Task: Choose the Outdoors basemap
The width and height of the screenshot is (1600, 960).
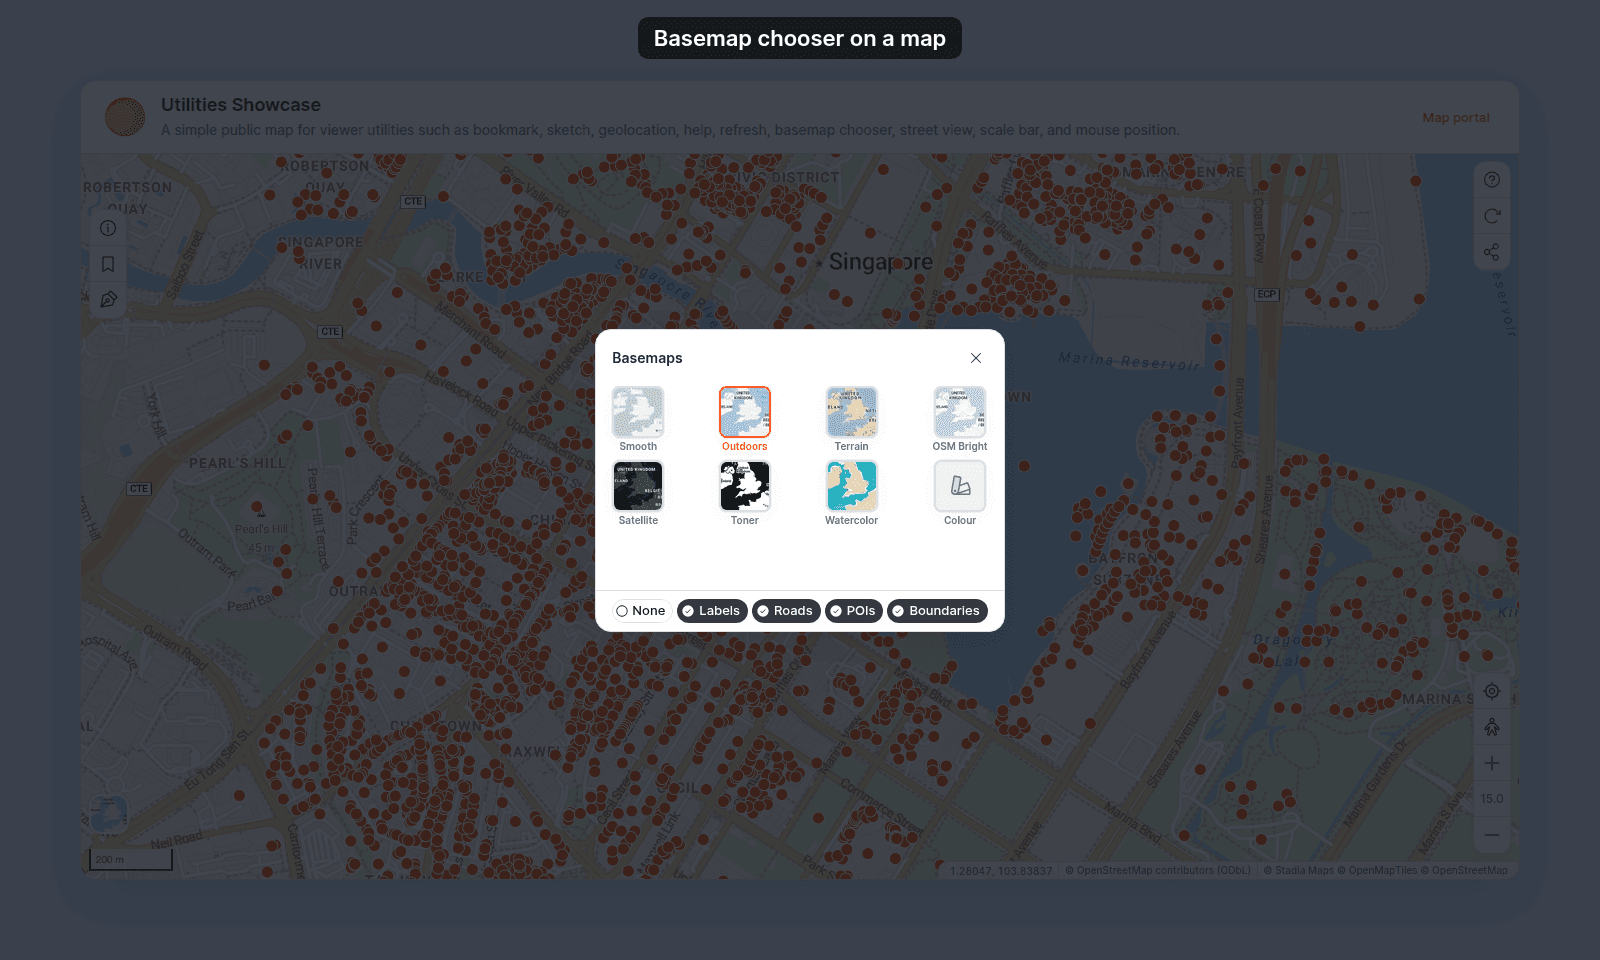Action: (745, 412)
